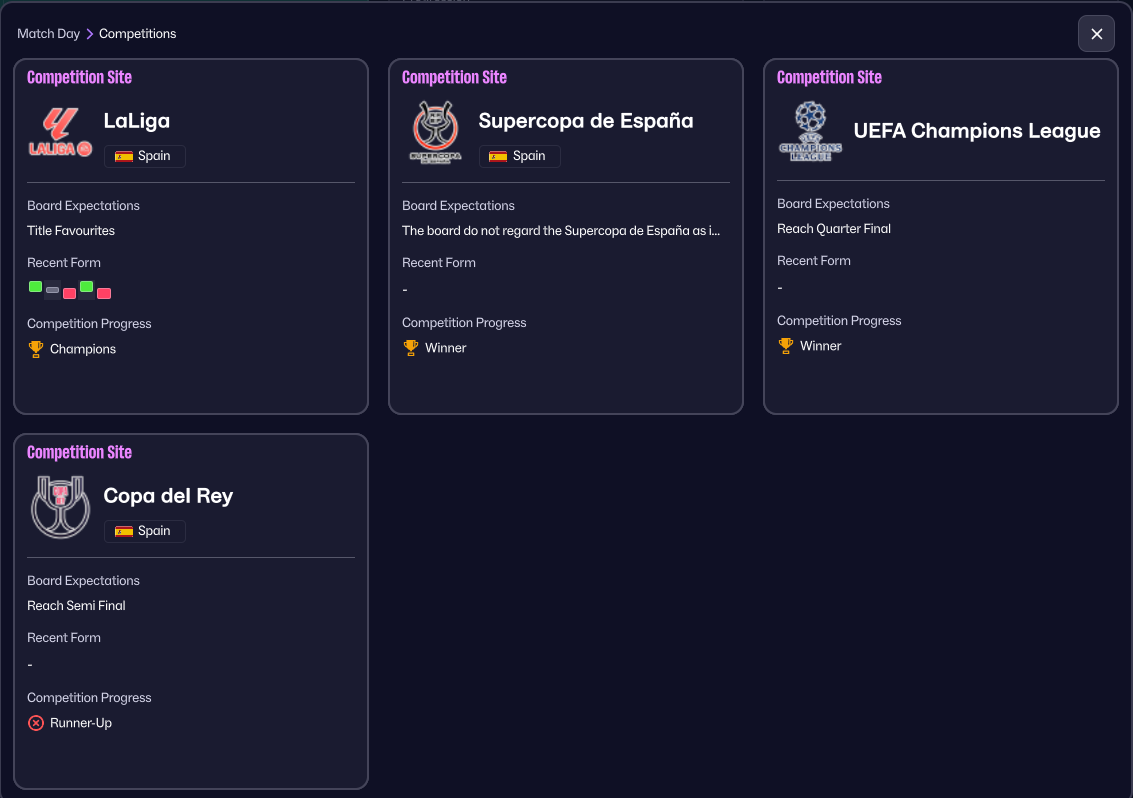Screen dimensions: 1133x798
Task: Click the truncated Supercopa board expectations text
Action: point(560,231)
